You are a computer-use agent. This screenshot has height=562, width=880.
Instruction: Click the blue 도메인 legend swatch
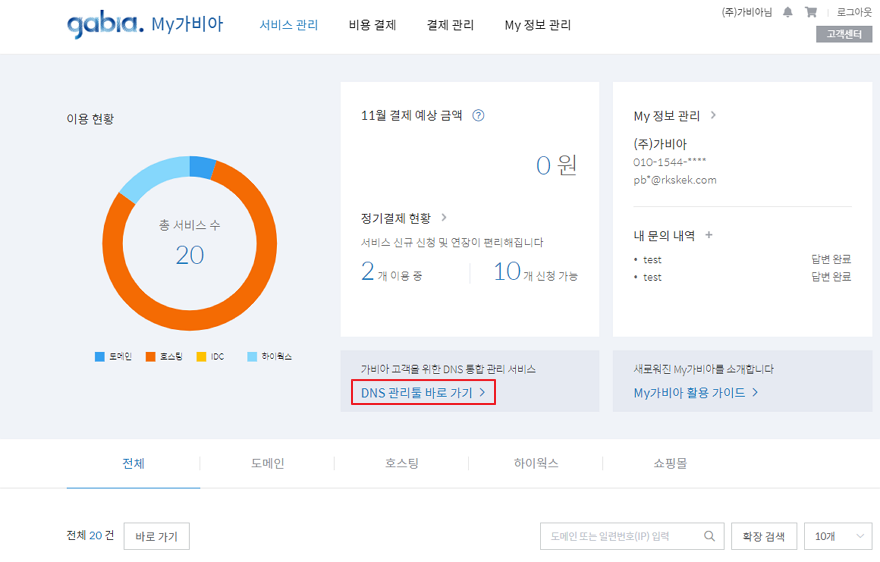pos(100,357)
